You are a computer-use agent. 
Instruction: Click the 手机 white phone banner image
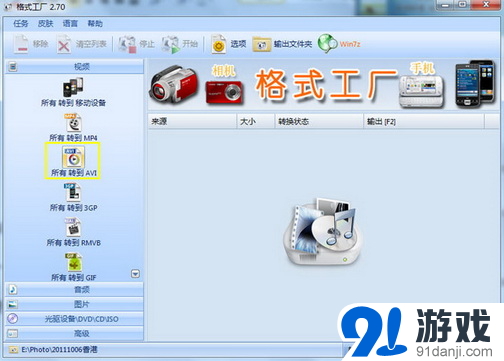(422, 91)
